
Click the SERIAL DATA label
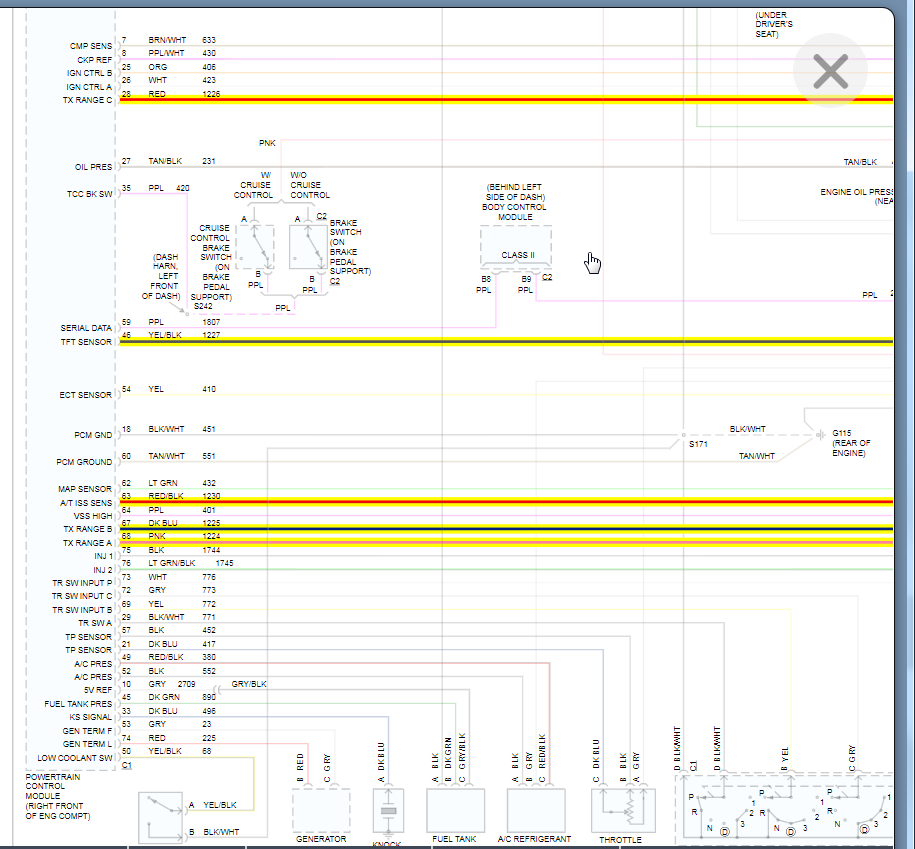click(86, 328)
